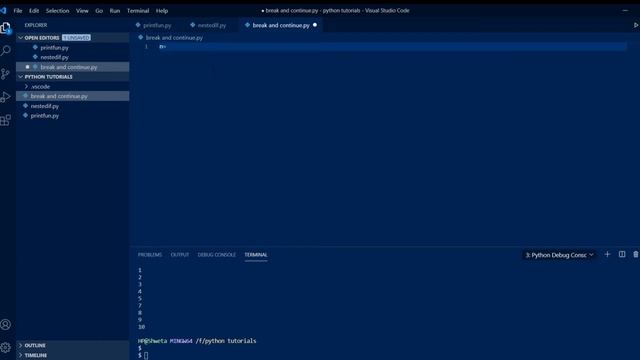Open the Edit menu
Viewport: 640px width, 360px height.
point(34,11)
